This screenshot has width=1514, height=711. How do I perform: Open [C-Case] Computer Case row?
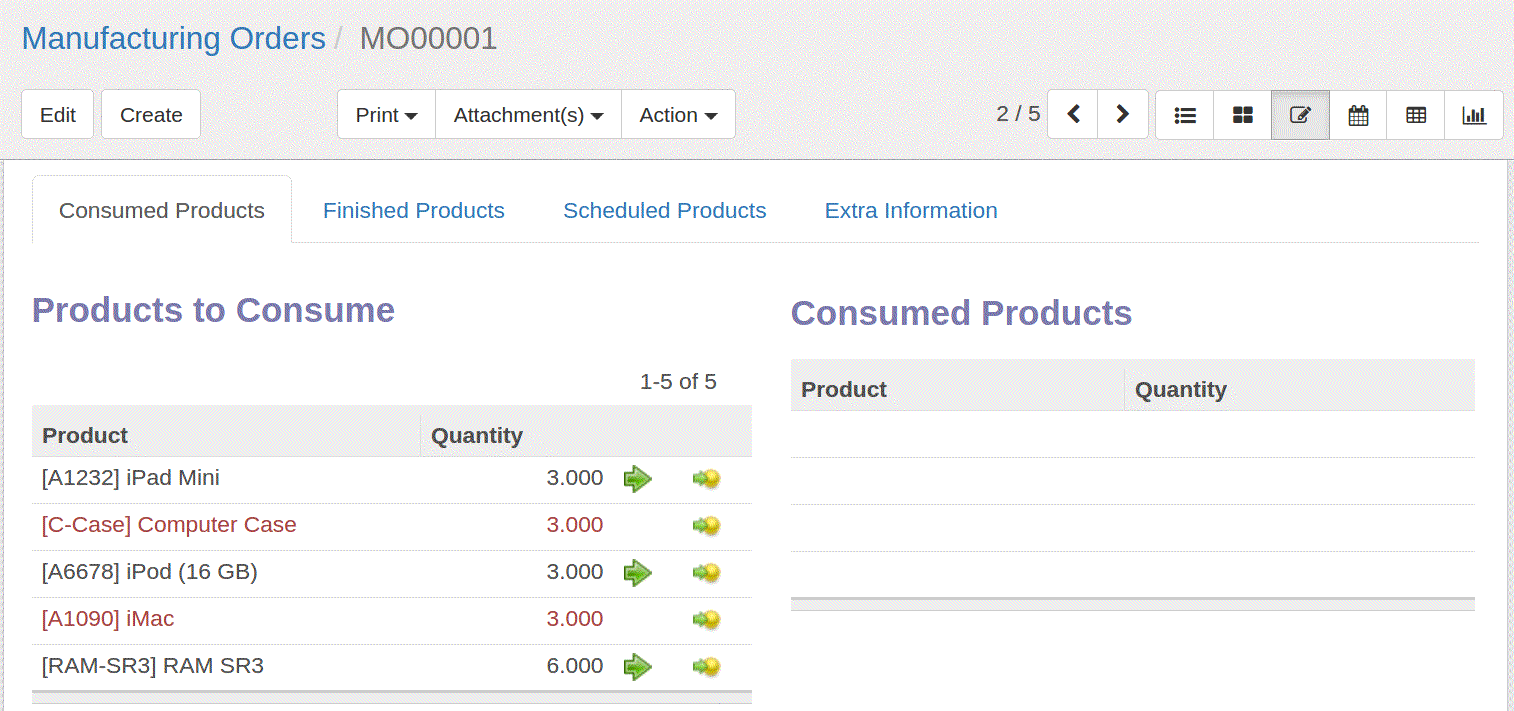click(392, 526)
